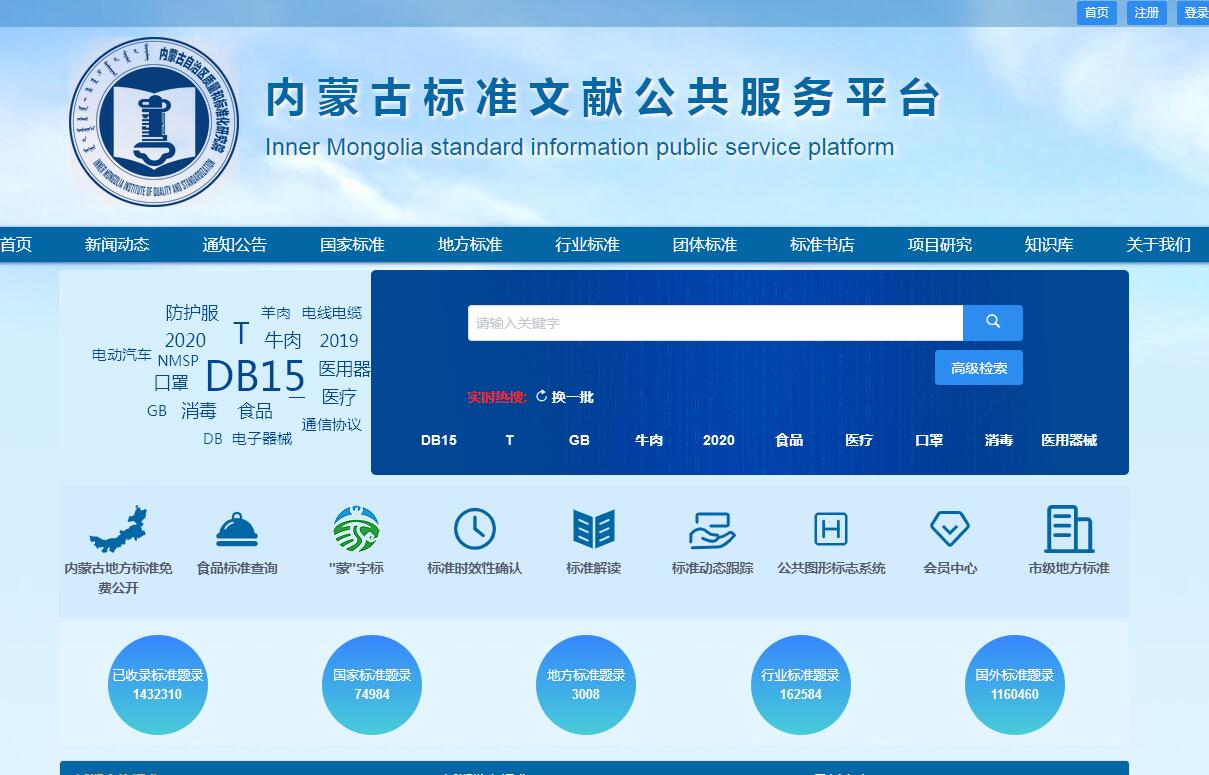
Task: Click 医用器 in the tag cloud
Action: pos(345,369)
